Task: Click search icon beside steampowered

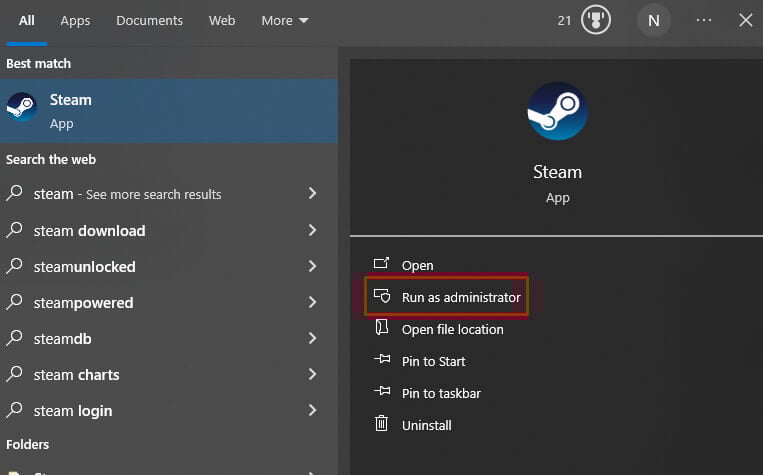Action: click(15, 302)
